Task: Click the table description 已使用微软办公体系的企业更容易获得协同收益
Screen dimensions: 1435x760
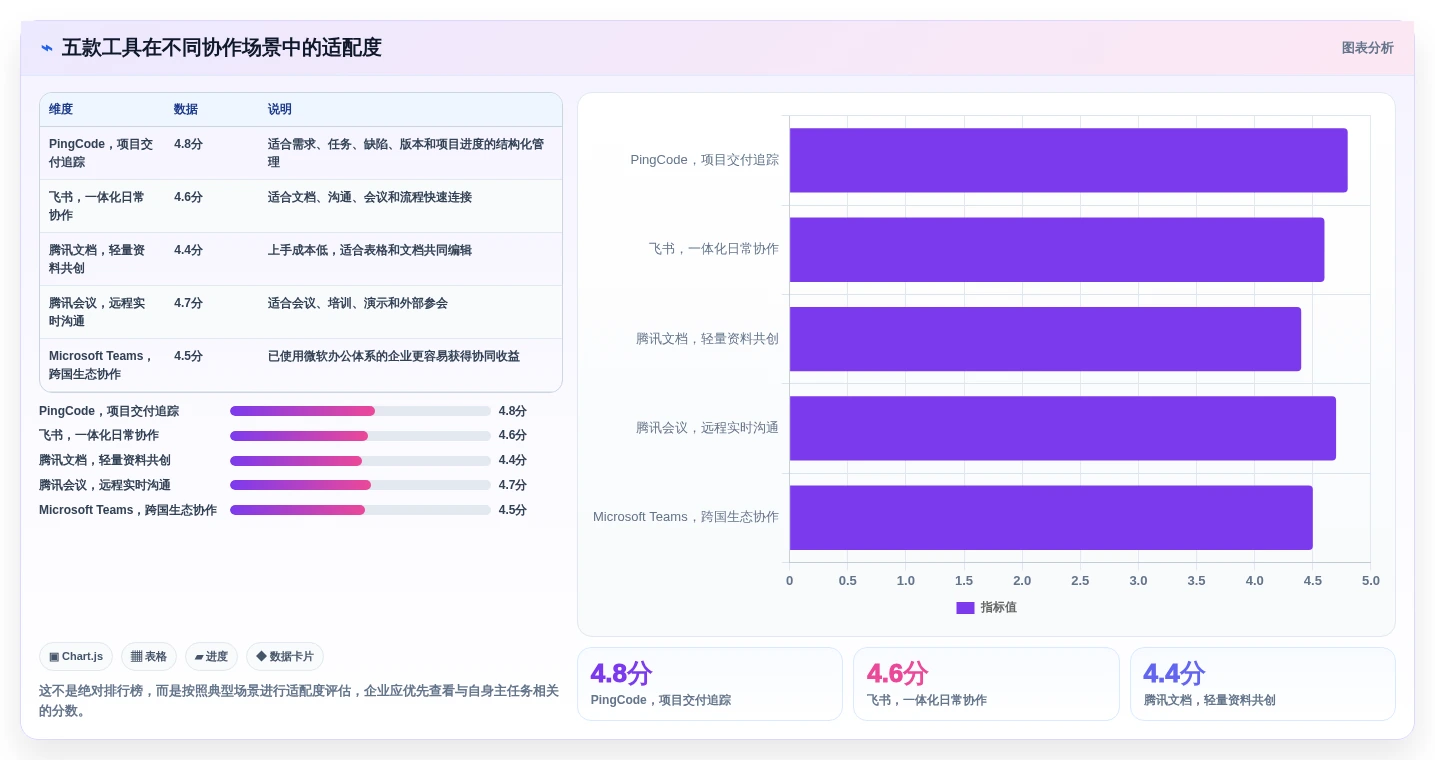Action: pyautogui.click(x=394, y=356)
